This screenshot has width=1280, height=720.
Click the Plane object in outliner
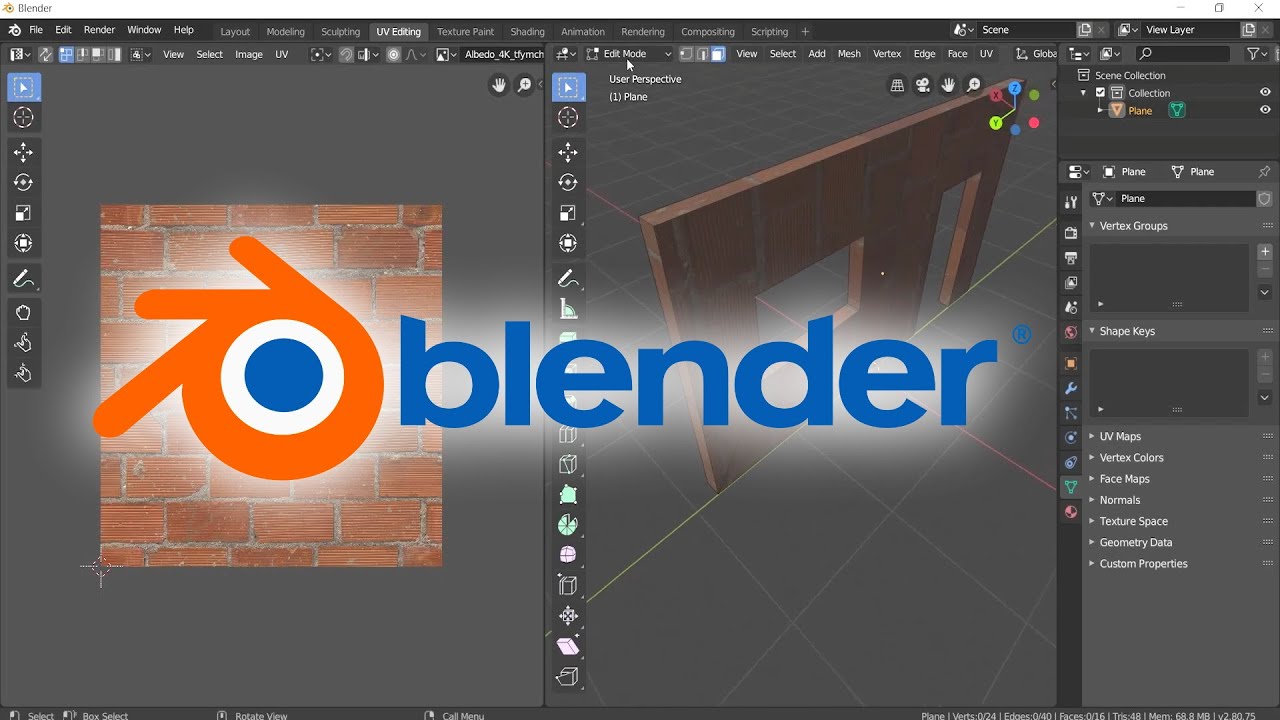coord(1140,111)
